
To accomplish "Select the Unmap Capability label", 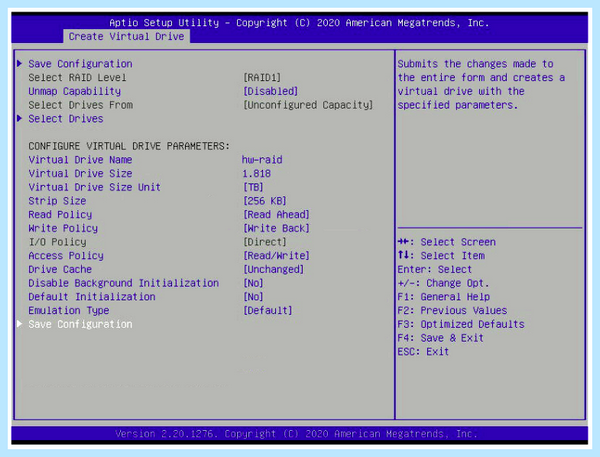I will pos(75,91).
